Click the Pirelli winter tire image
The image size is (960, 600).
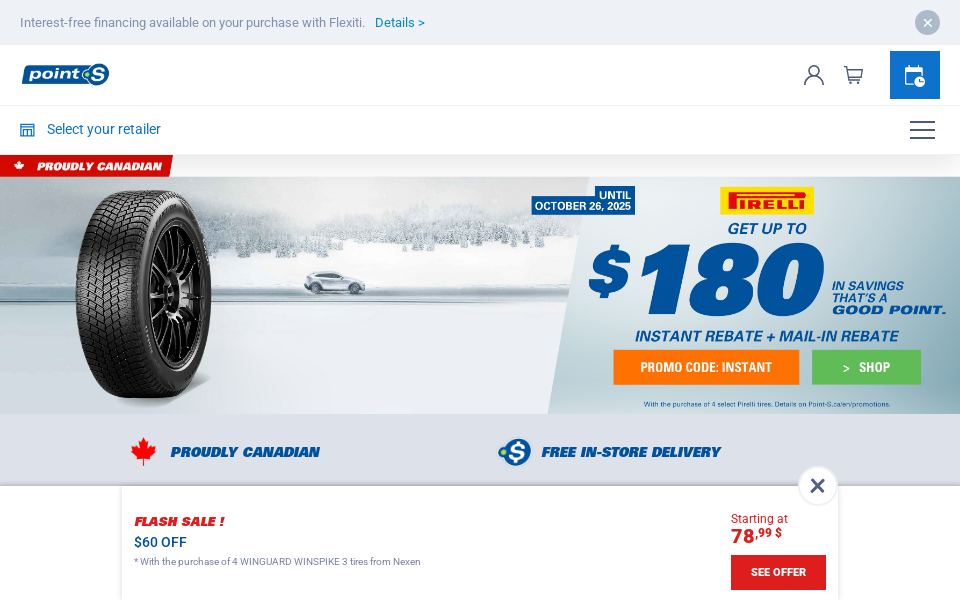[x=144, y=294]
